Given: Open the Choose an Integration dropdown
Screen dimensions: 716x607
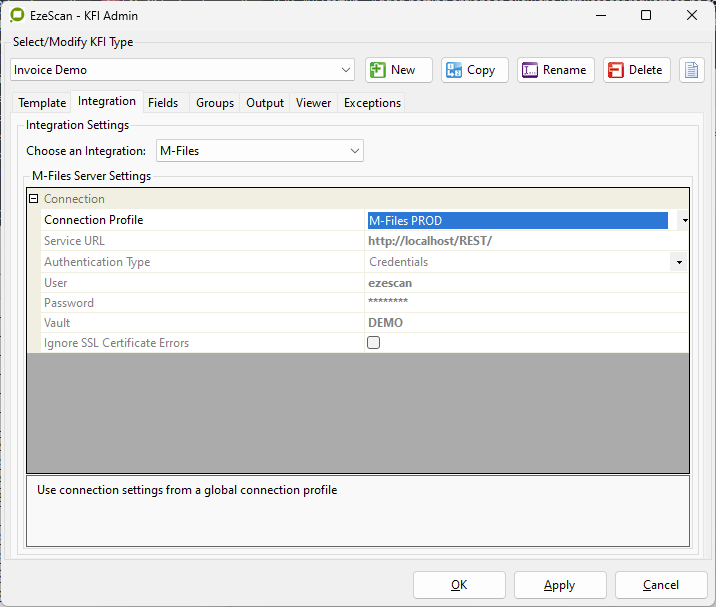Looking at the screenshot, I should 355,151.
